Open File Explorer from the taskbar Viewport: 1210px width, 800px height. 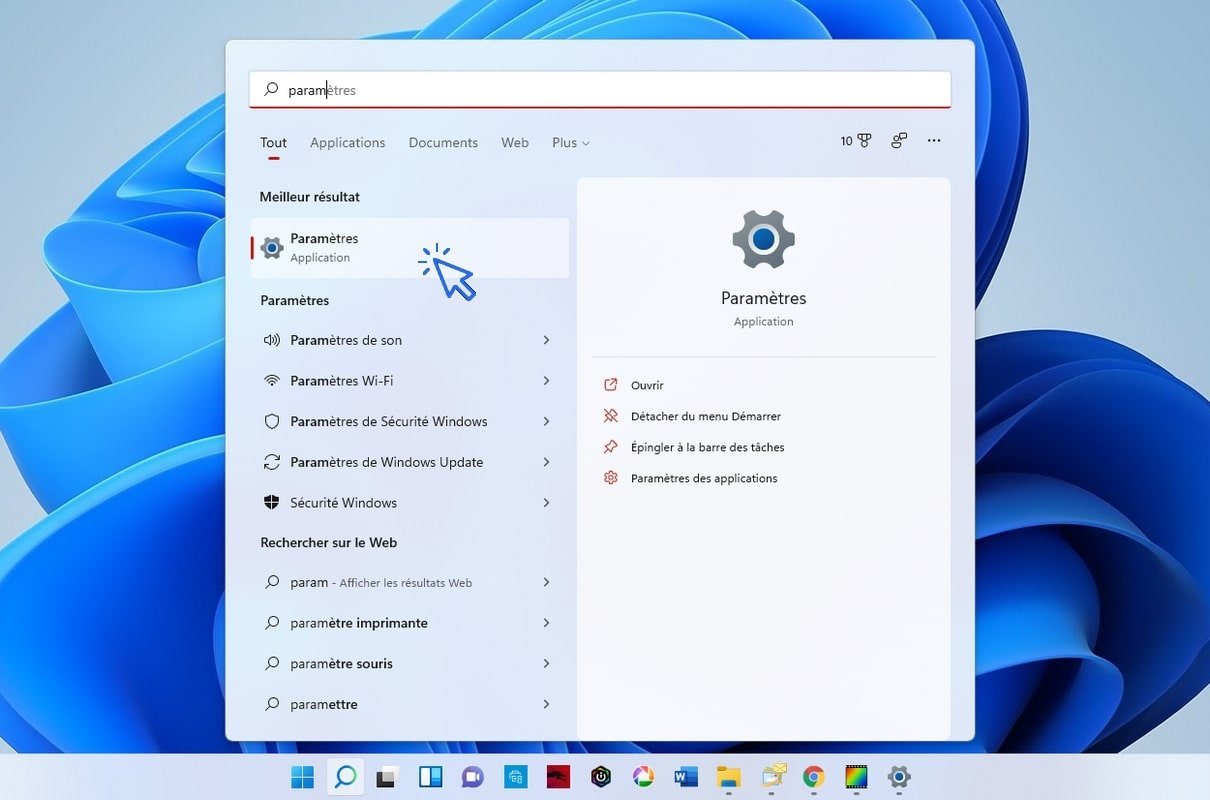coord(728,777)
